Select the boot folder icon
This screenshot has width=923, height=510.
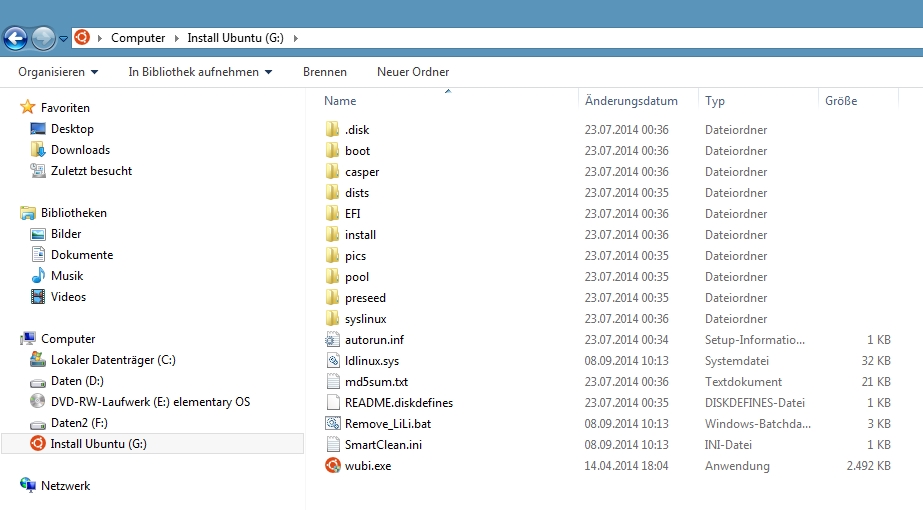click(333, 150)
